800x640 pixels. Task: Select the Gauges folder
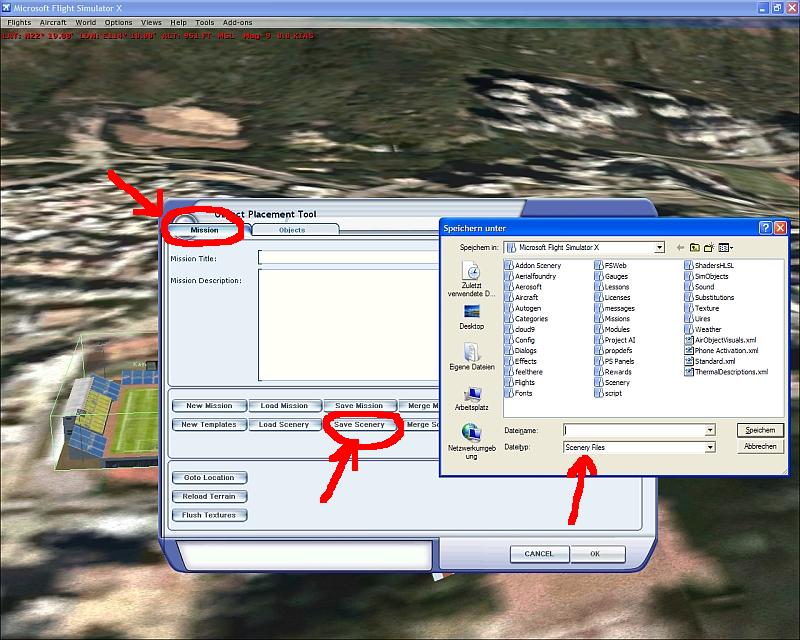(x=611, y=276)
